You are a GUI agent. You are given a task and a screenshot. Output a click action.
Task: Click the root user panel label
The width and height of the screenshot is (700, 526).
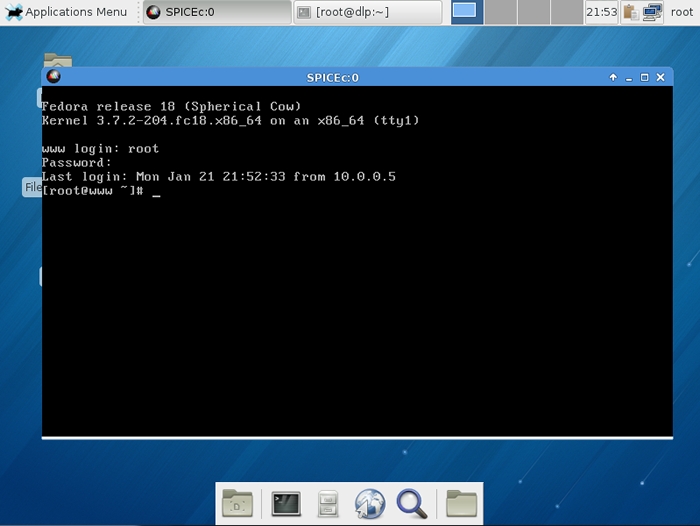pos(682,12)
